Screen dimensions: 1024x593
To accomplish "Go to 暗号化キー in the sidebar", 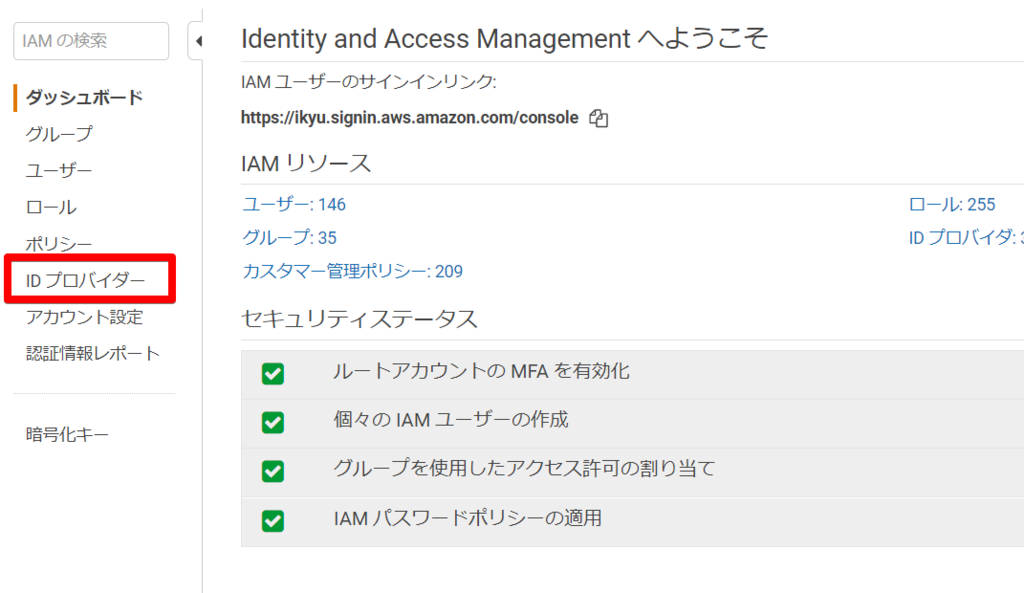I will tap(67, 435).
